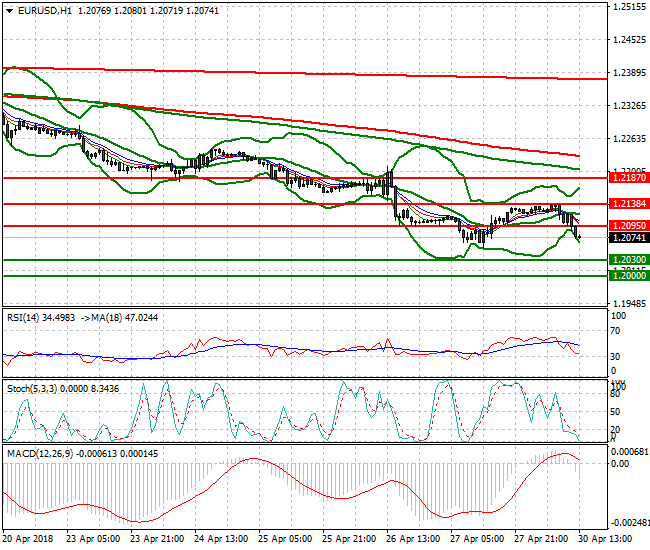Select the 1.21870 resistance price label
This screenshot has width=650, height=550.
[629, 178]
